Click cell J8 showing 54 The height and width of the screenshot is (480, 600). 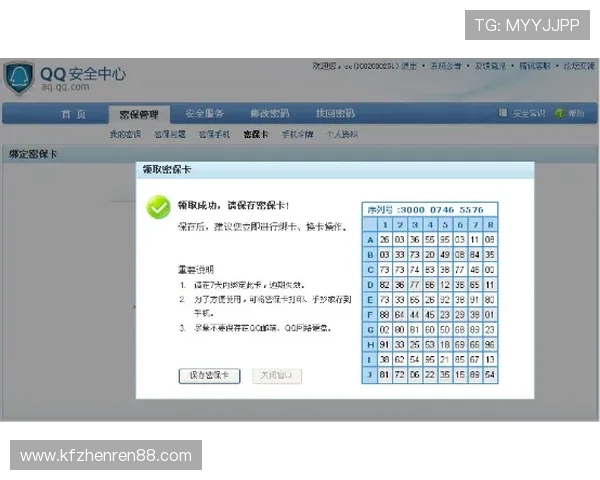[x=490, y=375]
